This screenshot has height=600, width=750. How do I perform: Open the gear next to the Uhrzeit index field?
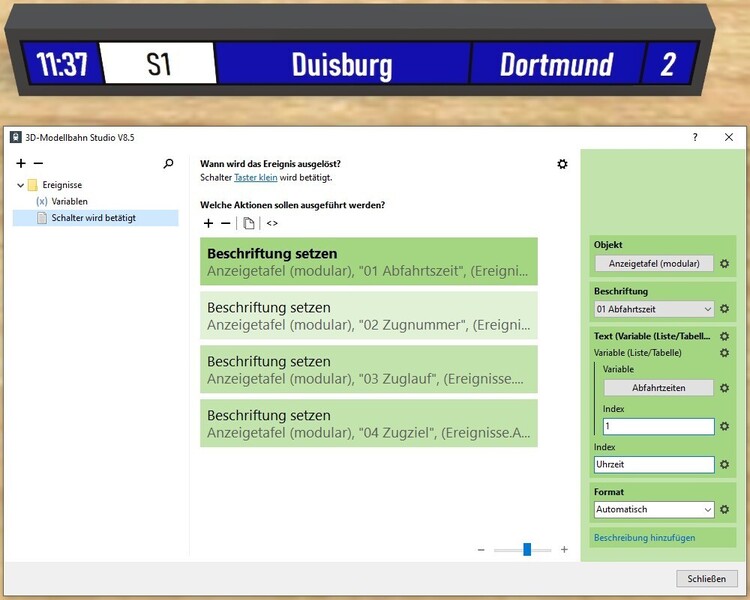tap(725, 465)
